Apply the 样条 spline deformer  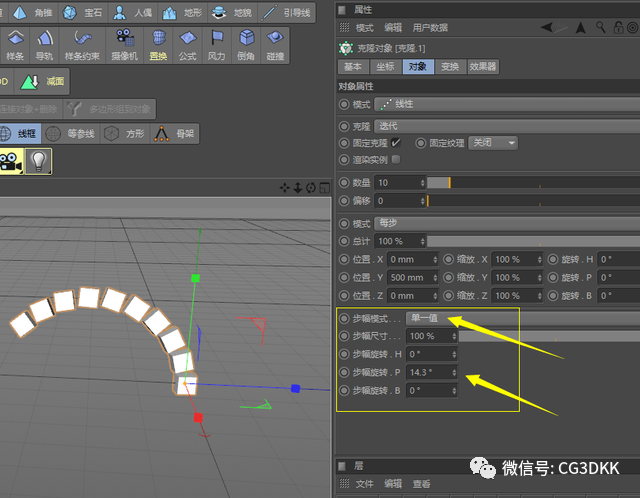15,45
